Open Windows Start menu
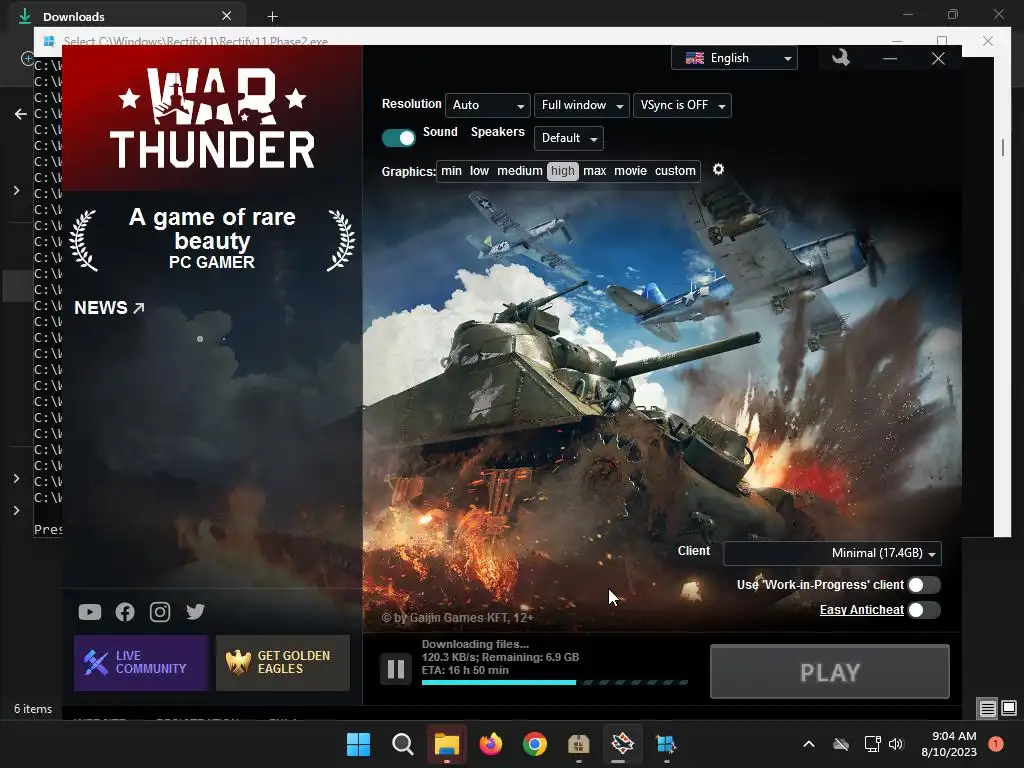1024x768 pixels. point(358,744)
